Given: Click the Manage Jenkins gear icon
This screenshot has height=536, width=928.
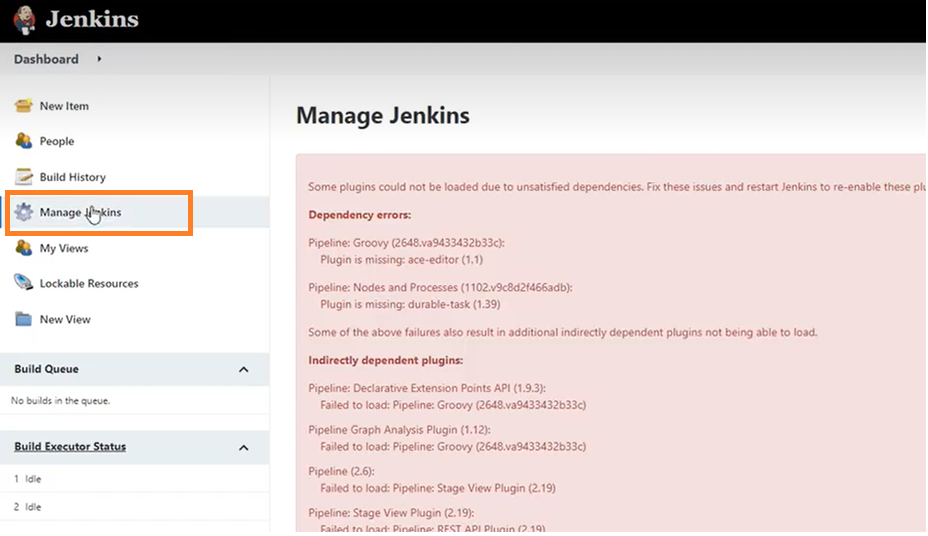Looking at the screenshot, I should pyautogui.click(x=24, y=212).
